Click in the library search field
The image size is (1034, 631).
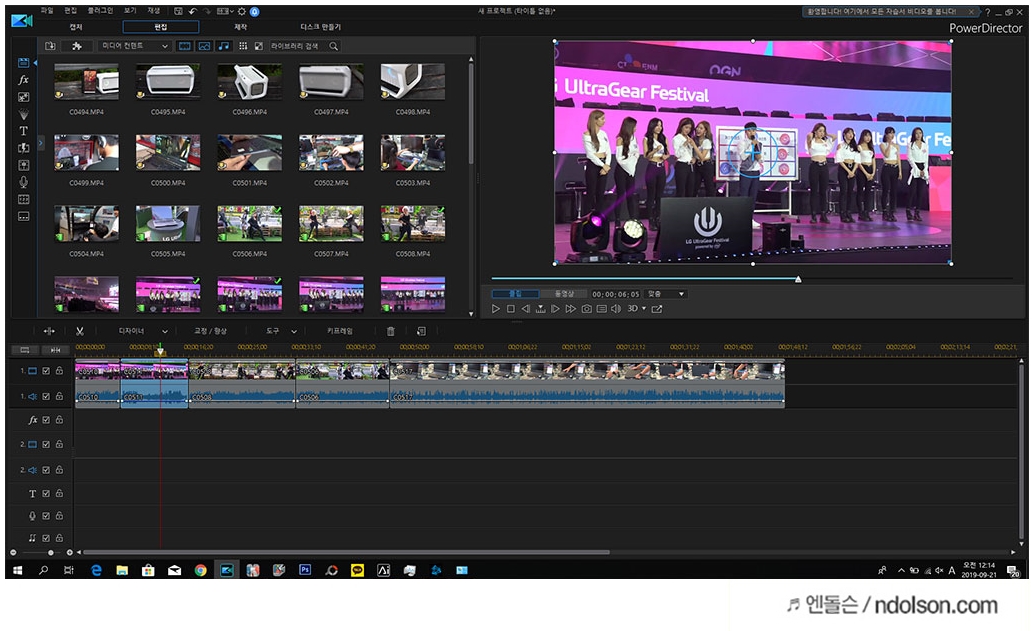[298, 46]
